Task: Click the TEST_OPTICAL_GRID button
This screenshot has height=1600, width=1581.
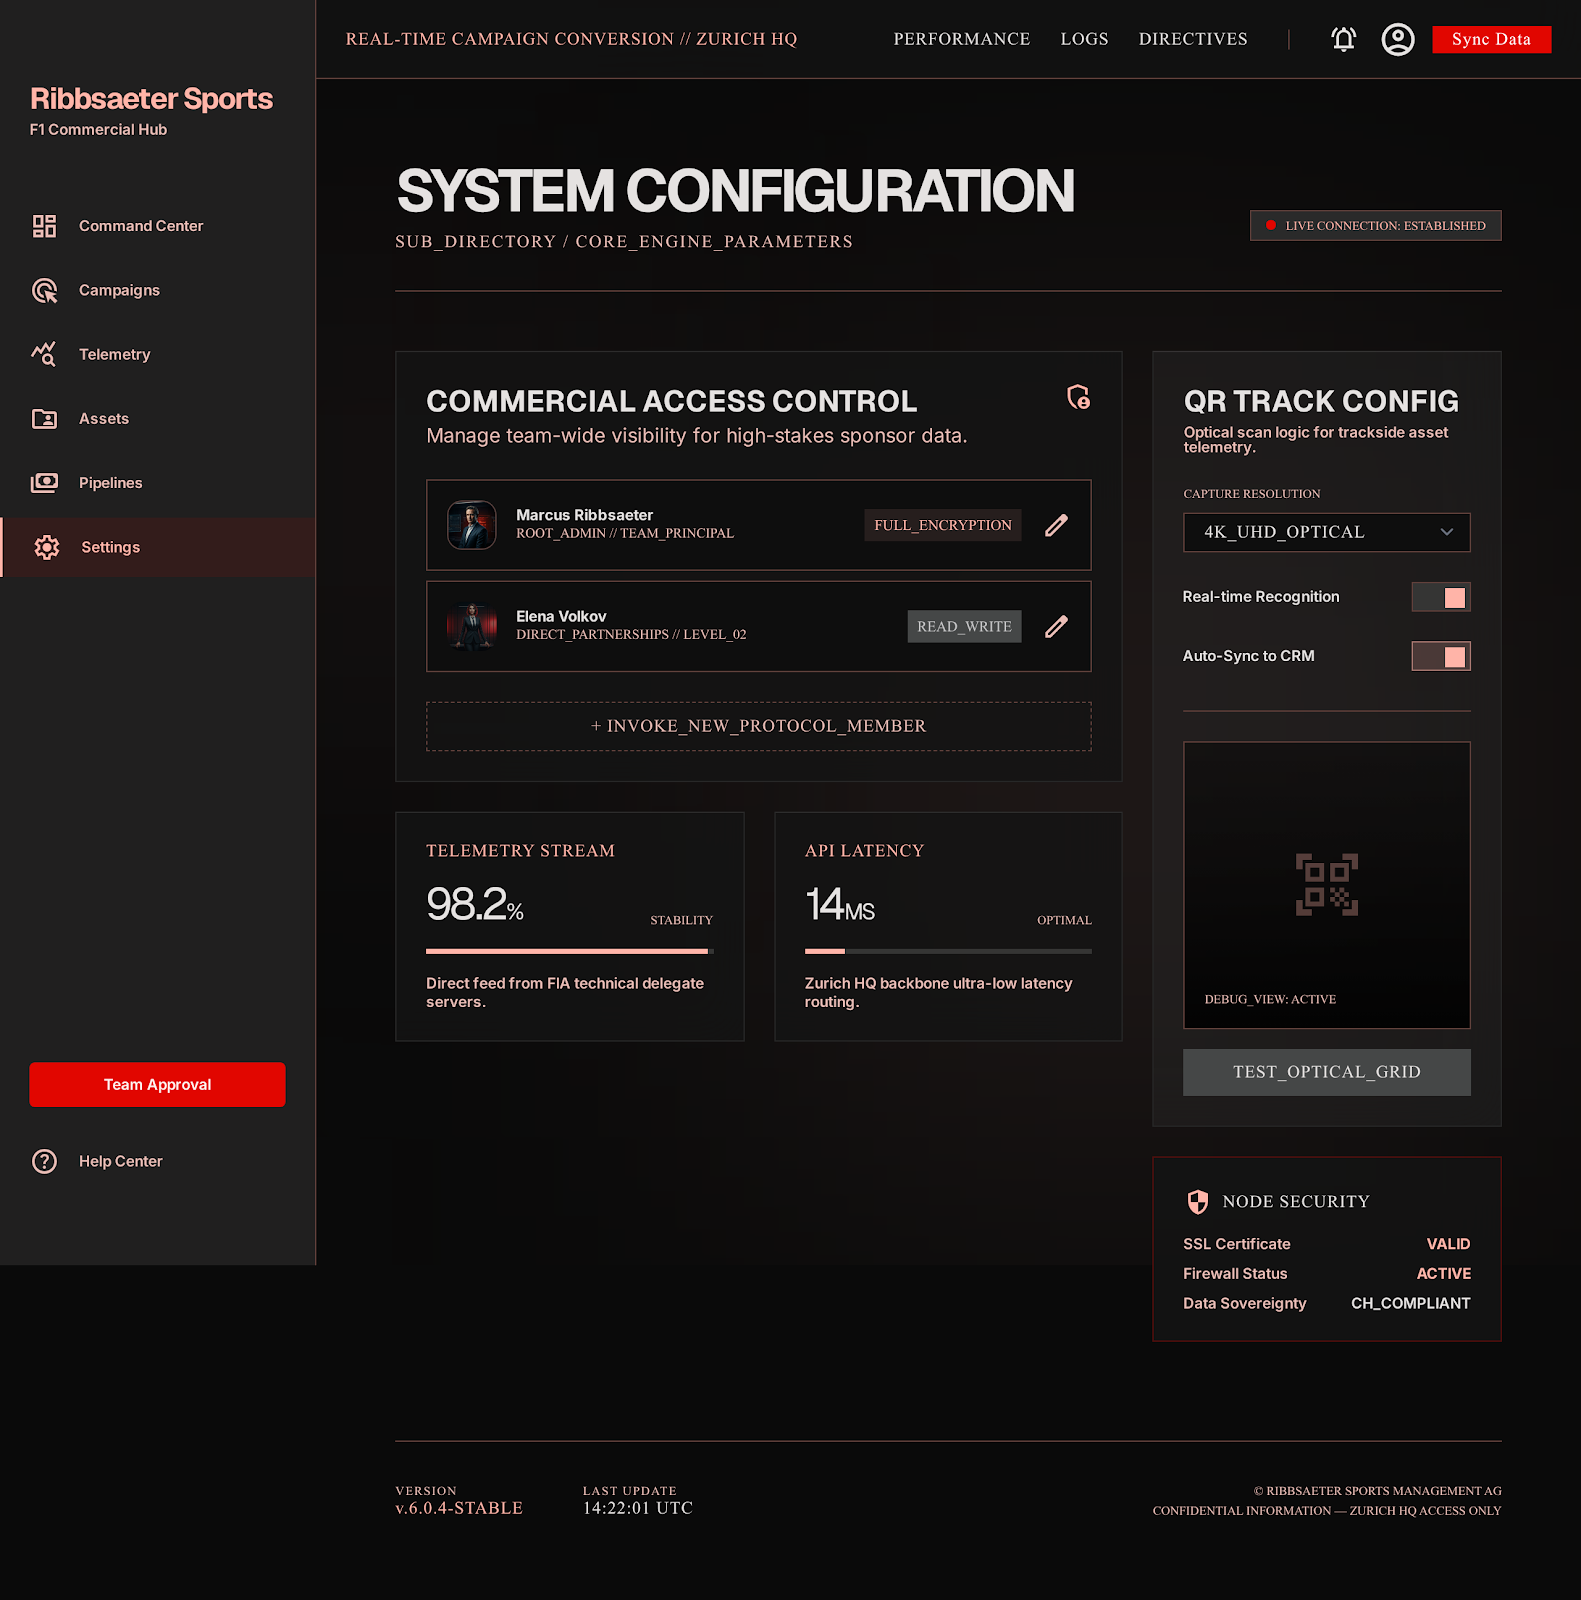Action: (x=1326, y=1072)
